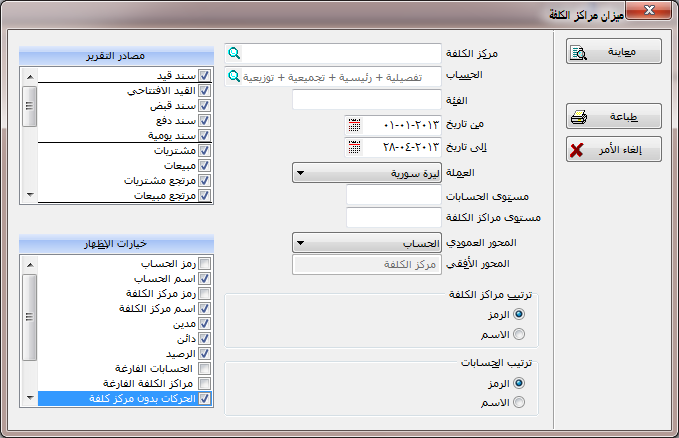Screen dimensions: 679x438
Task: Click the الفئة category input field
Action: pos(366,99)
